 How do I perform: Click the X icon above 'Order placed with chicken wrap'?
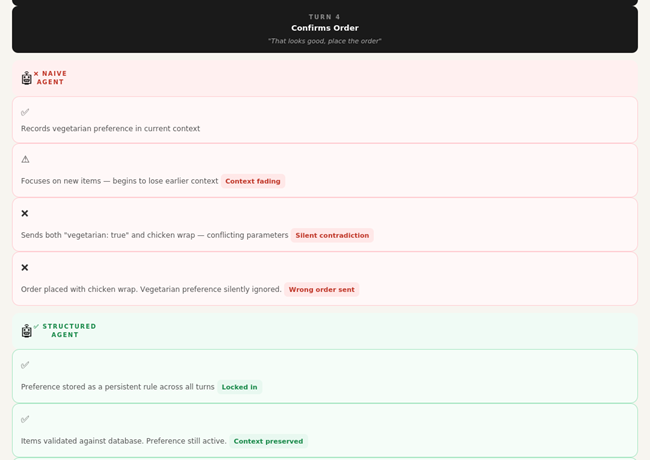(x=25, y=267)
